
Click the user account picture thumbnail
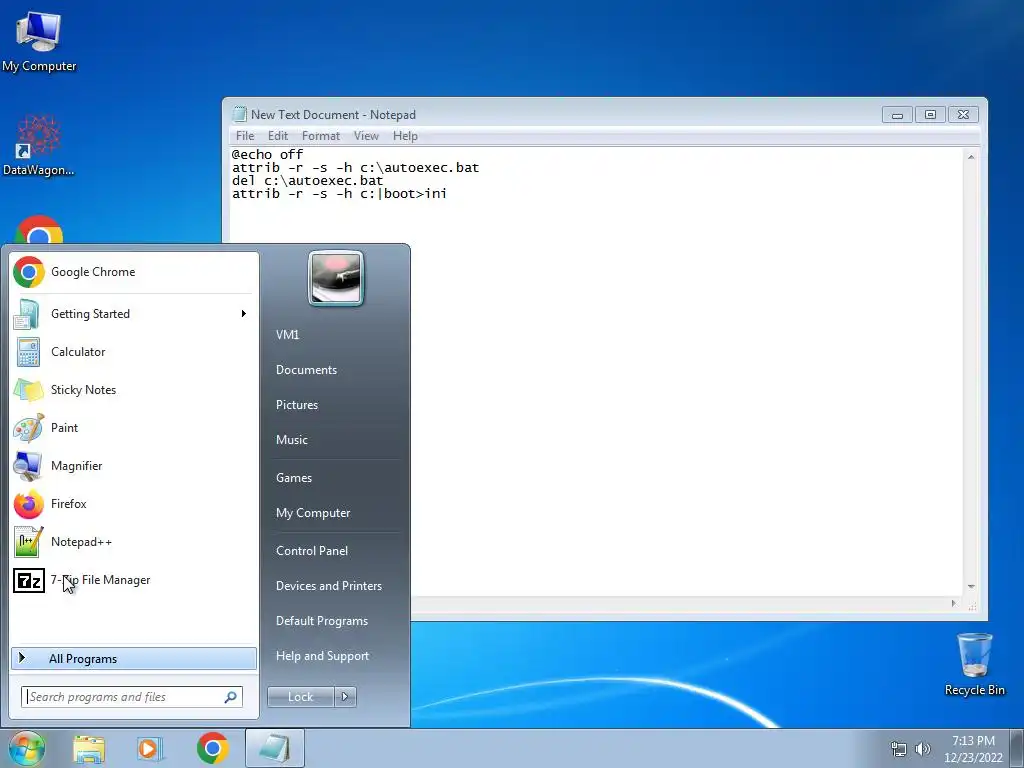336,278
